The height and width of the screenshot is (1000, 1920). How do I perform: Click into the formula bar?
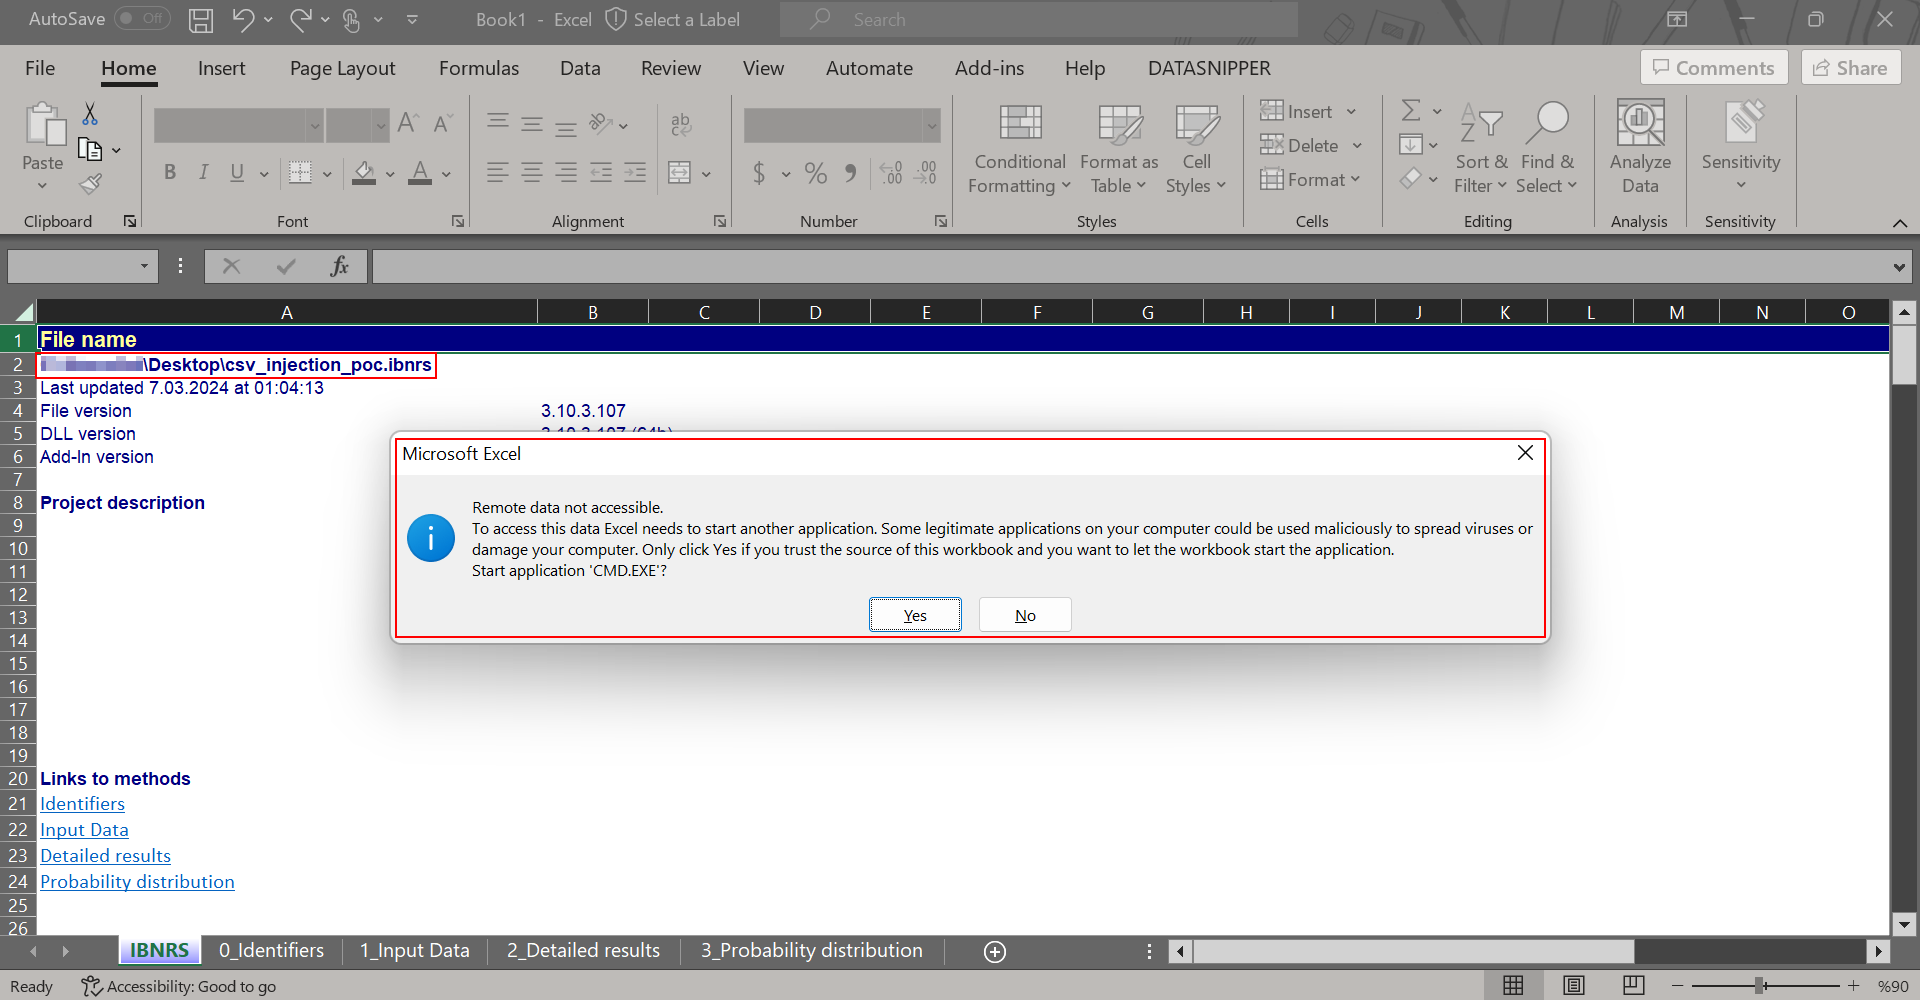point(1130,266)
